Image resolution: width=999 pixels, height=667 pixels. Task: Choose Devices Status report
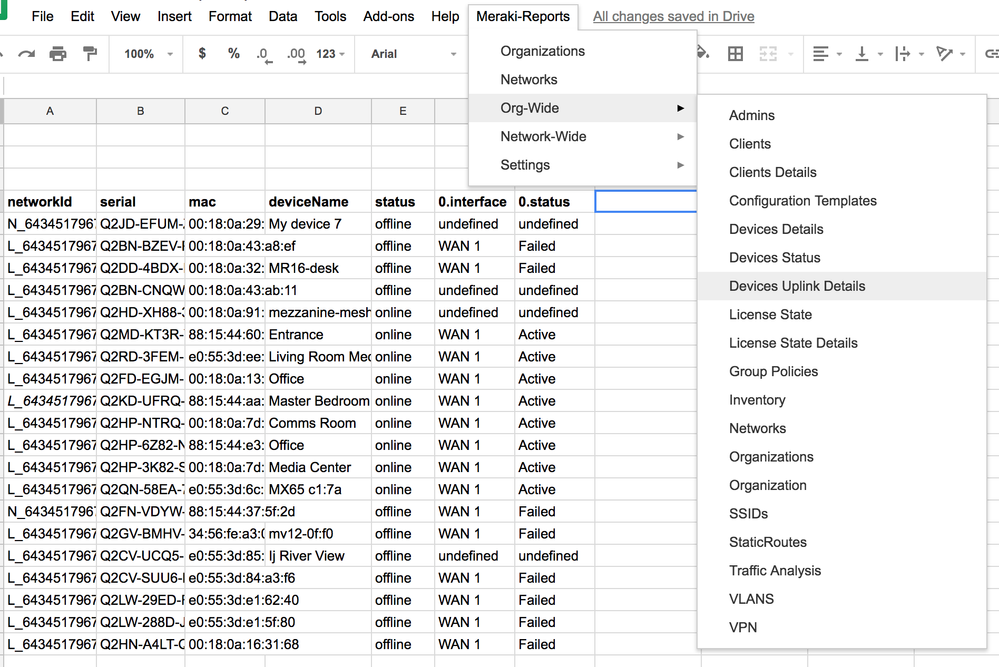(x=842, y=257)
